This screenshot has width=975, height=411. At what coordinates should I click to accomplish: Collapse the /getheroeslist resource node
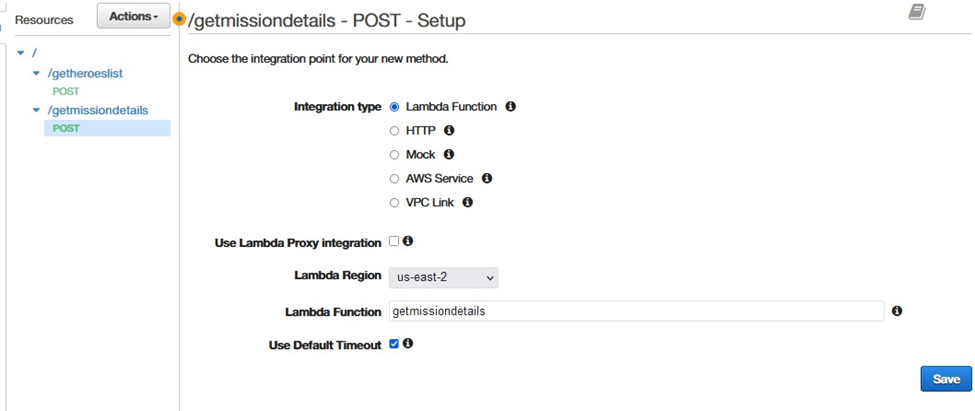[36, 74]
